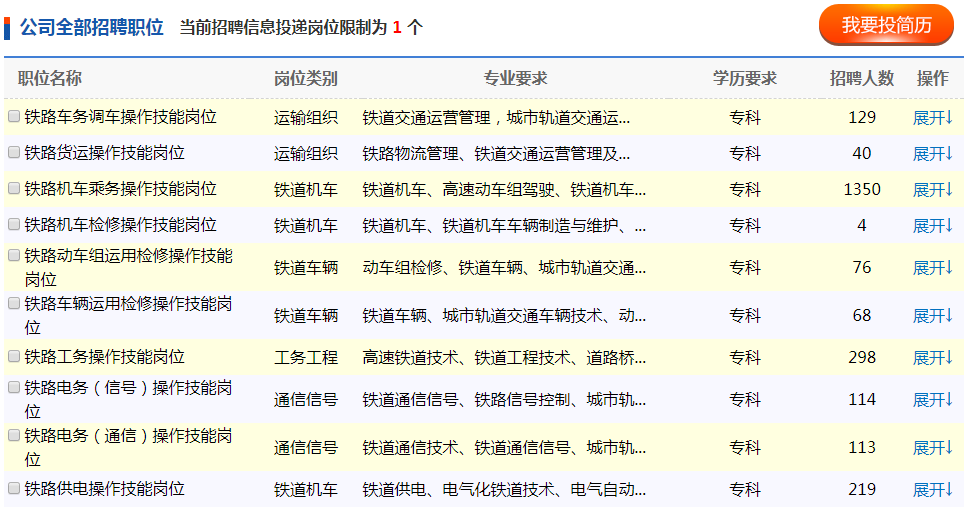Check the 铁路动车组运用检修 position checkbox
Screen dimensions: 965x510
(14, 256)
